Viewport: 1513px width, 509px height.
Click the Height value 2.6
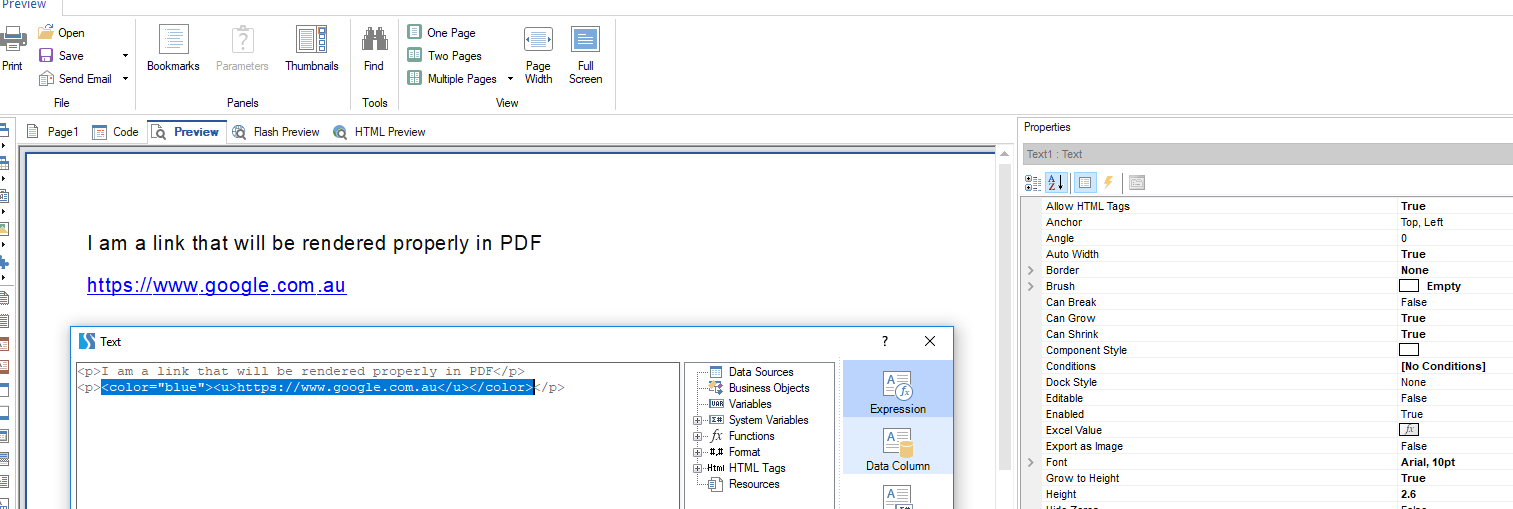1408,494
